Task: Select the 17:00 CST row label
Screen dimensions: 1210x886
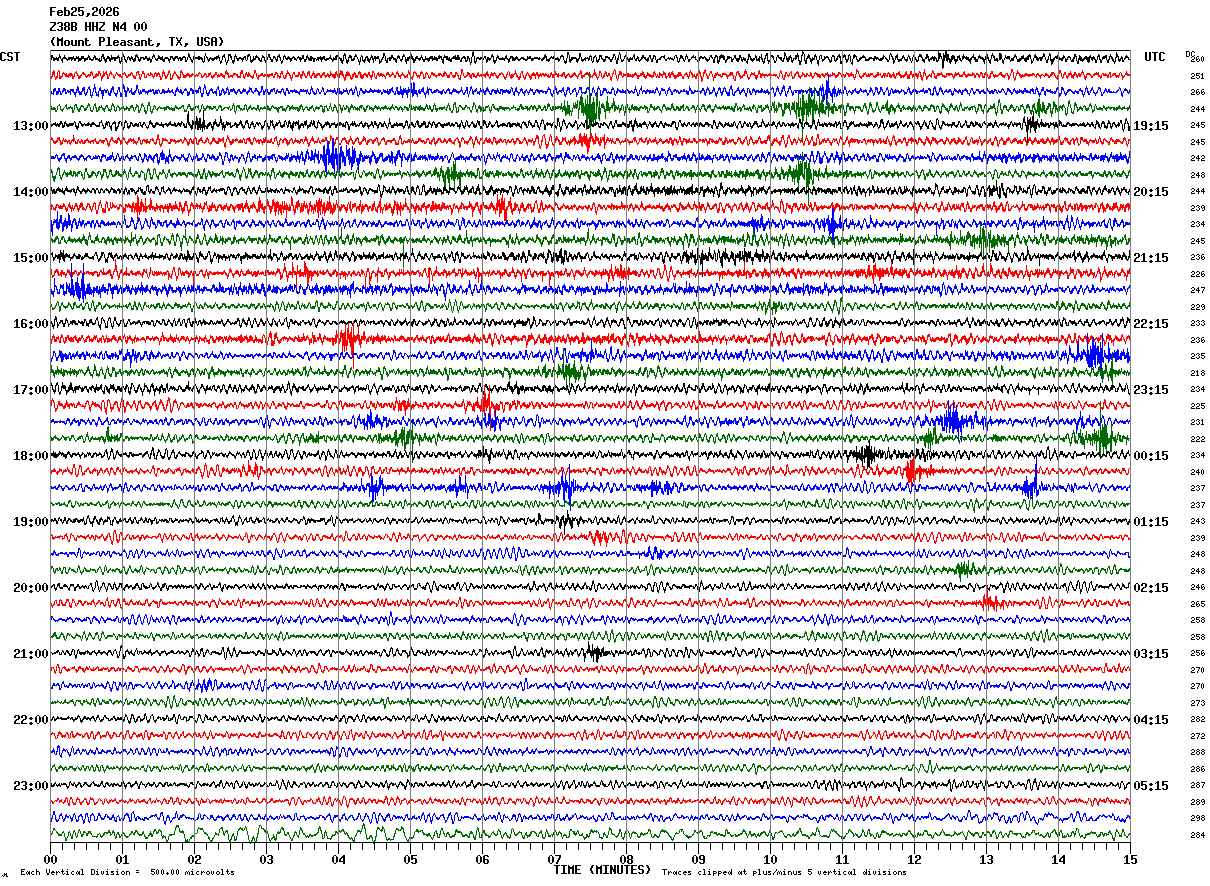Action: [x=30, y=390]
